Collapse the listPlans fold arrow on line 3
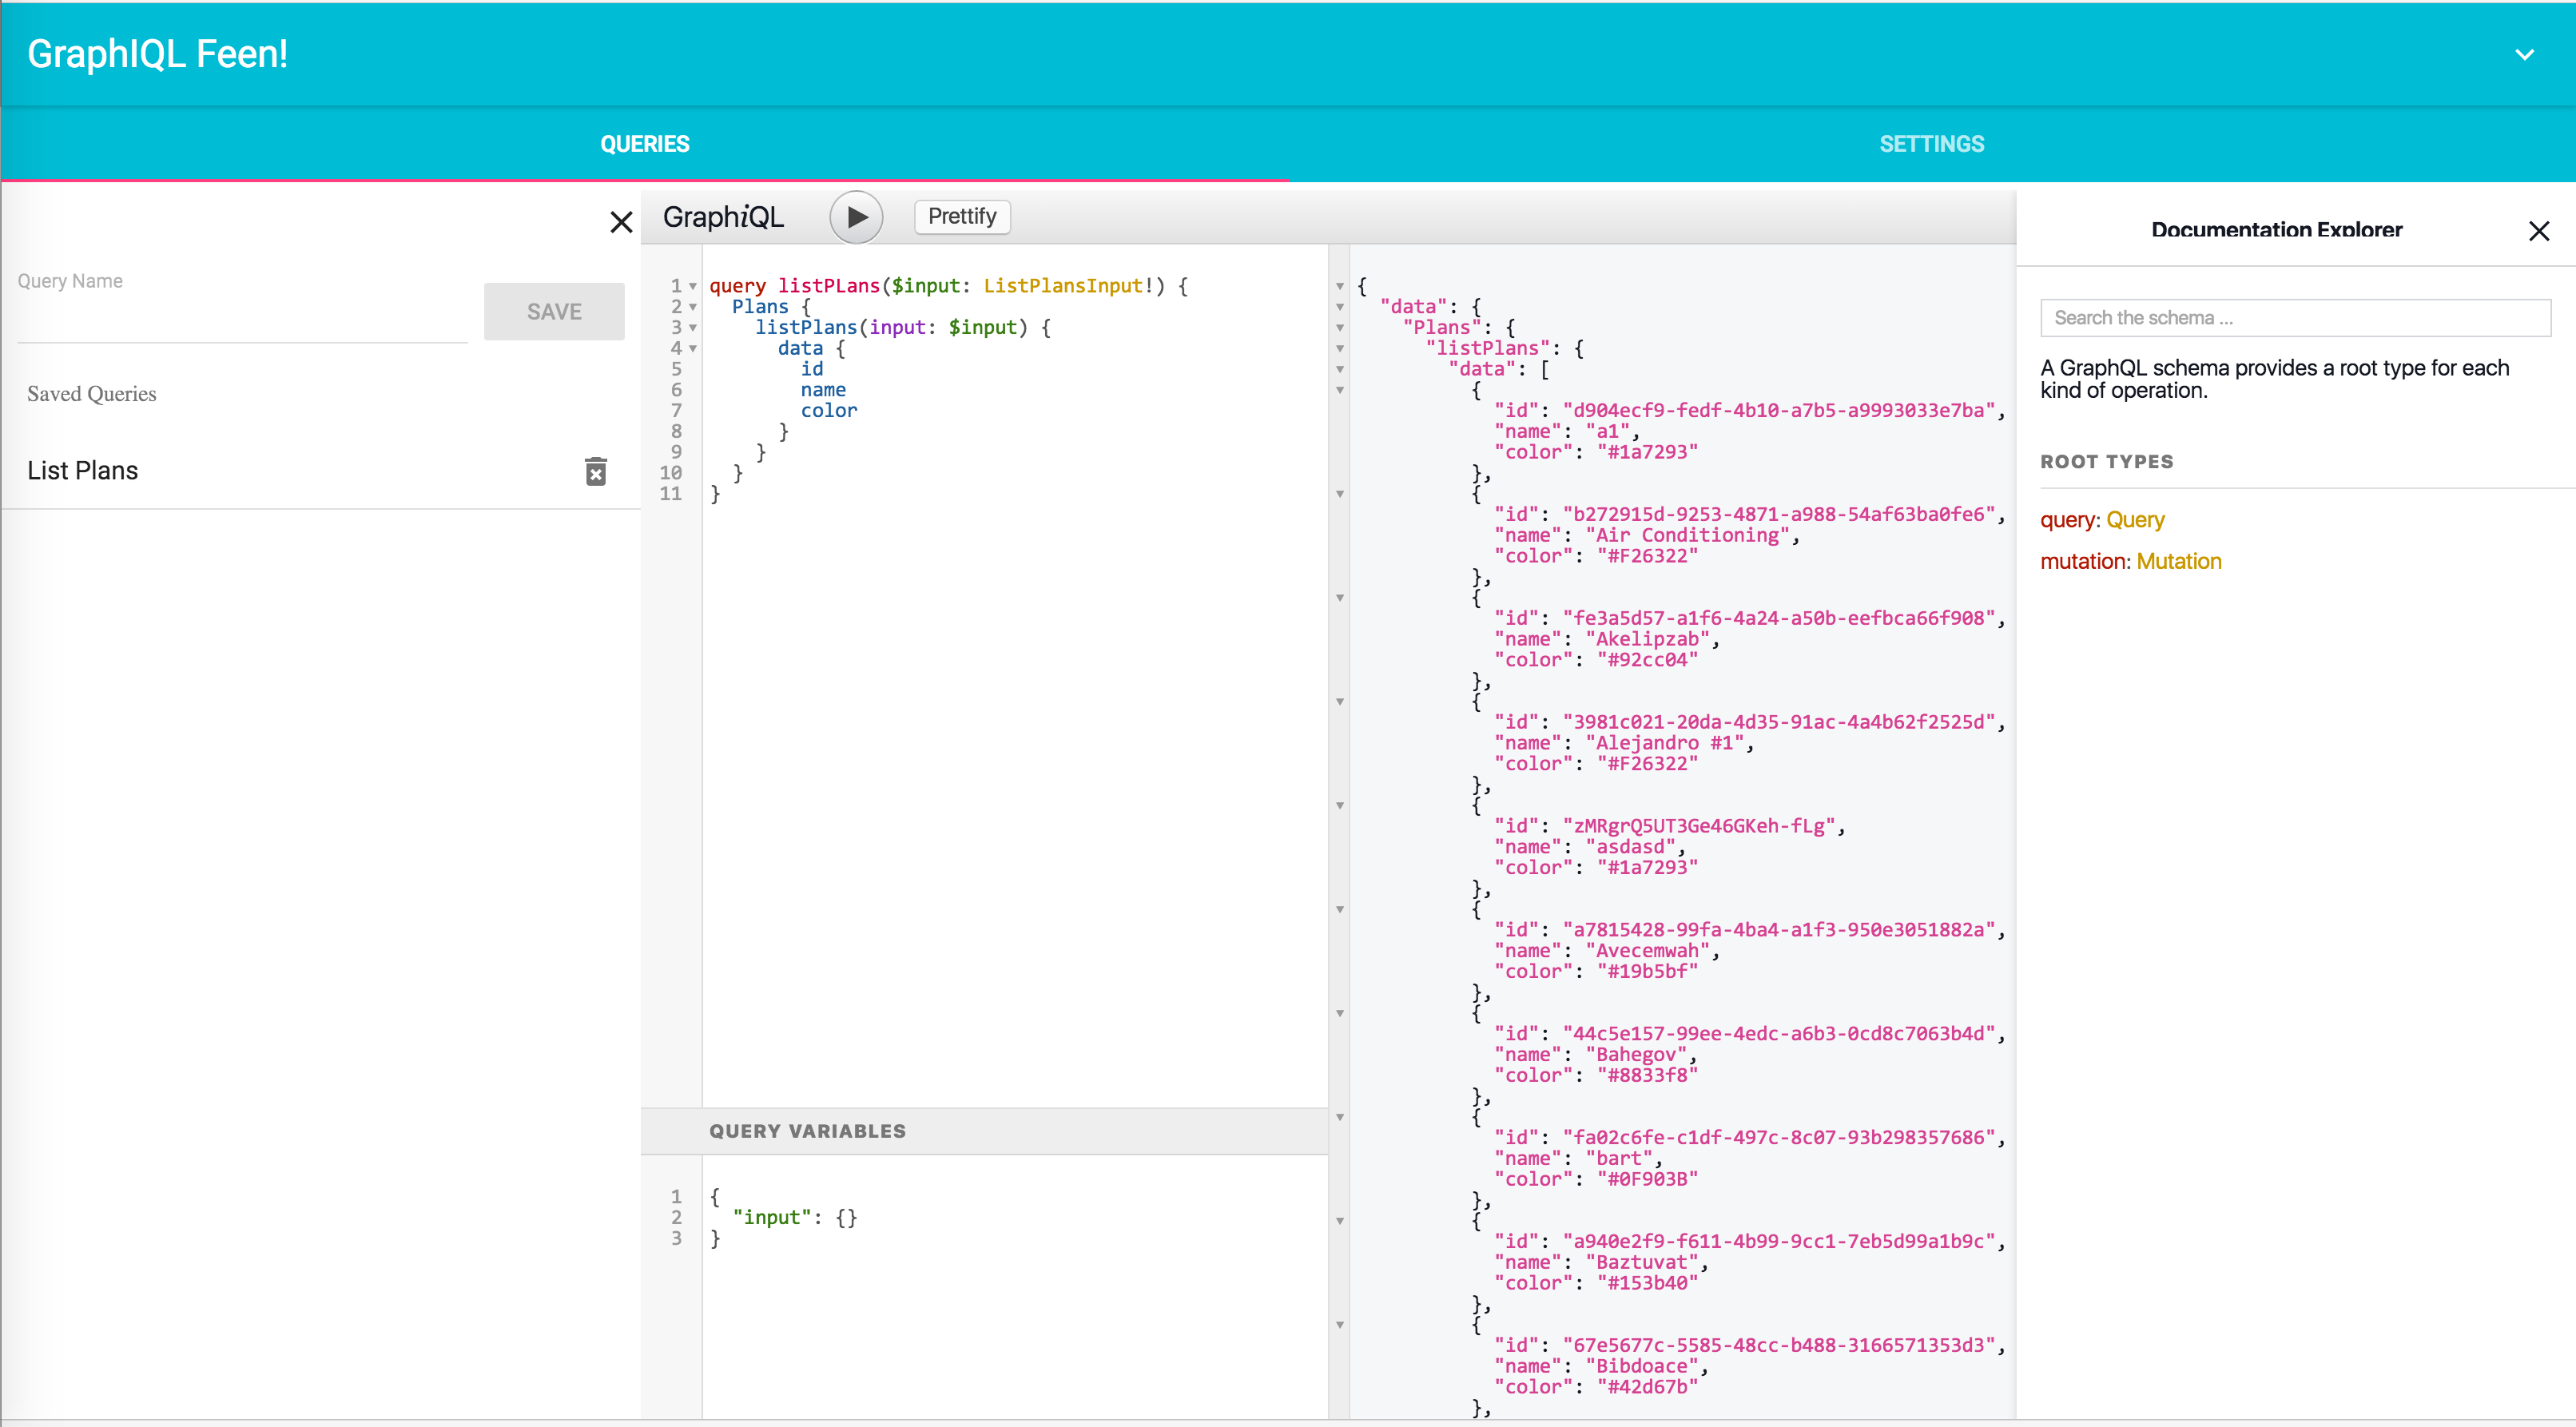Image resolution: width=2576 pixels, height=1427 pixels. 694,327
